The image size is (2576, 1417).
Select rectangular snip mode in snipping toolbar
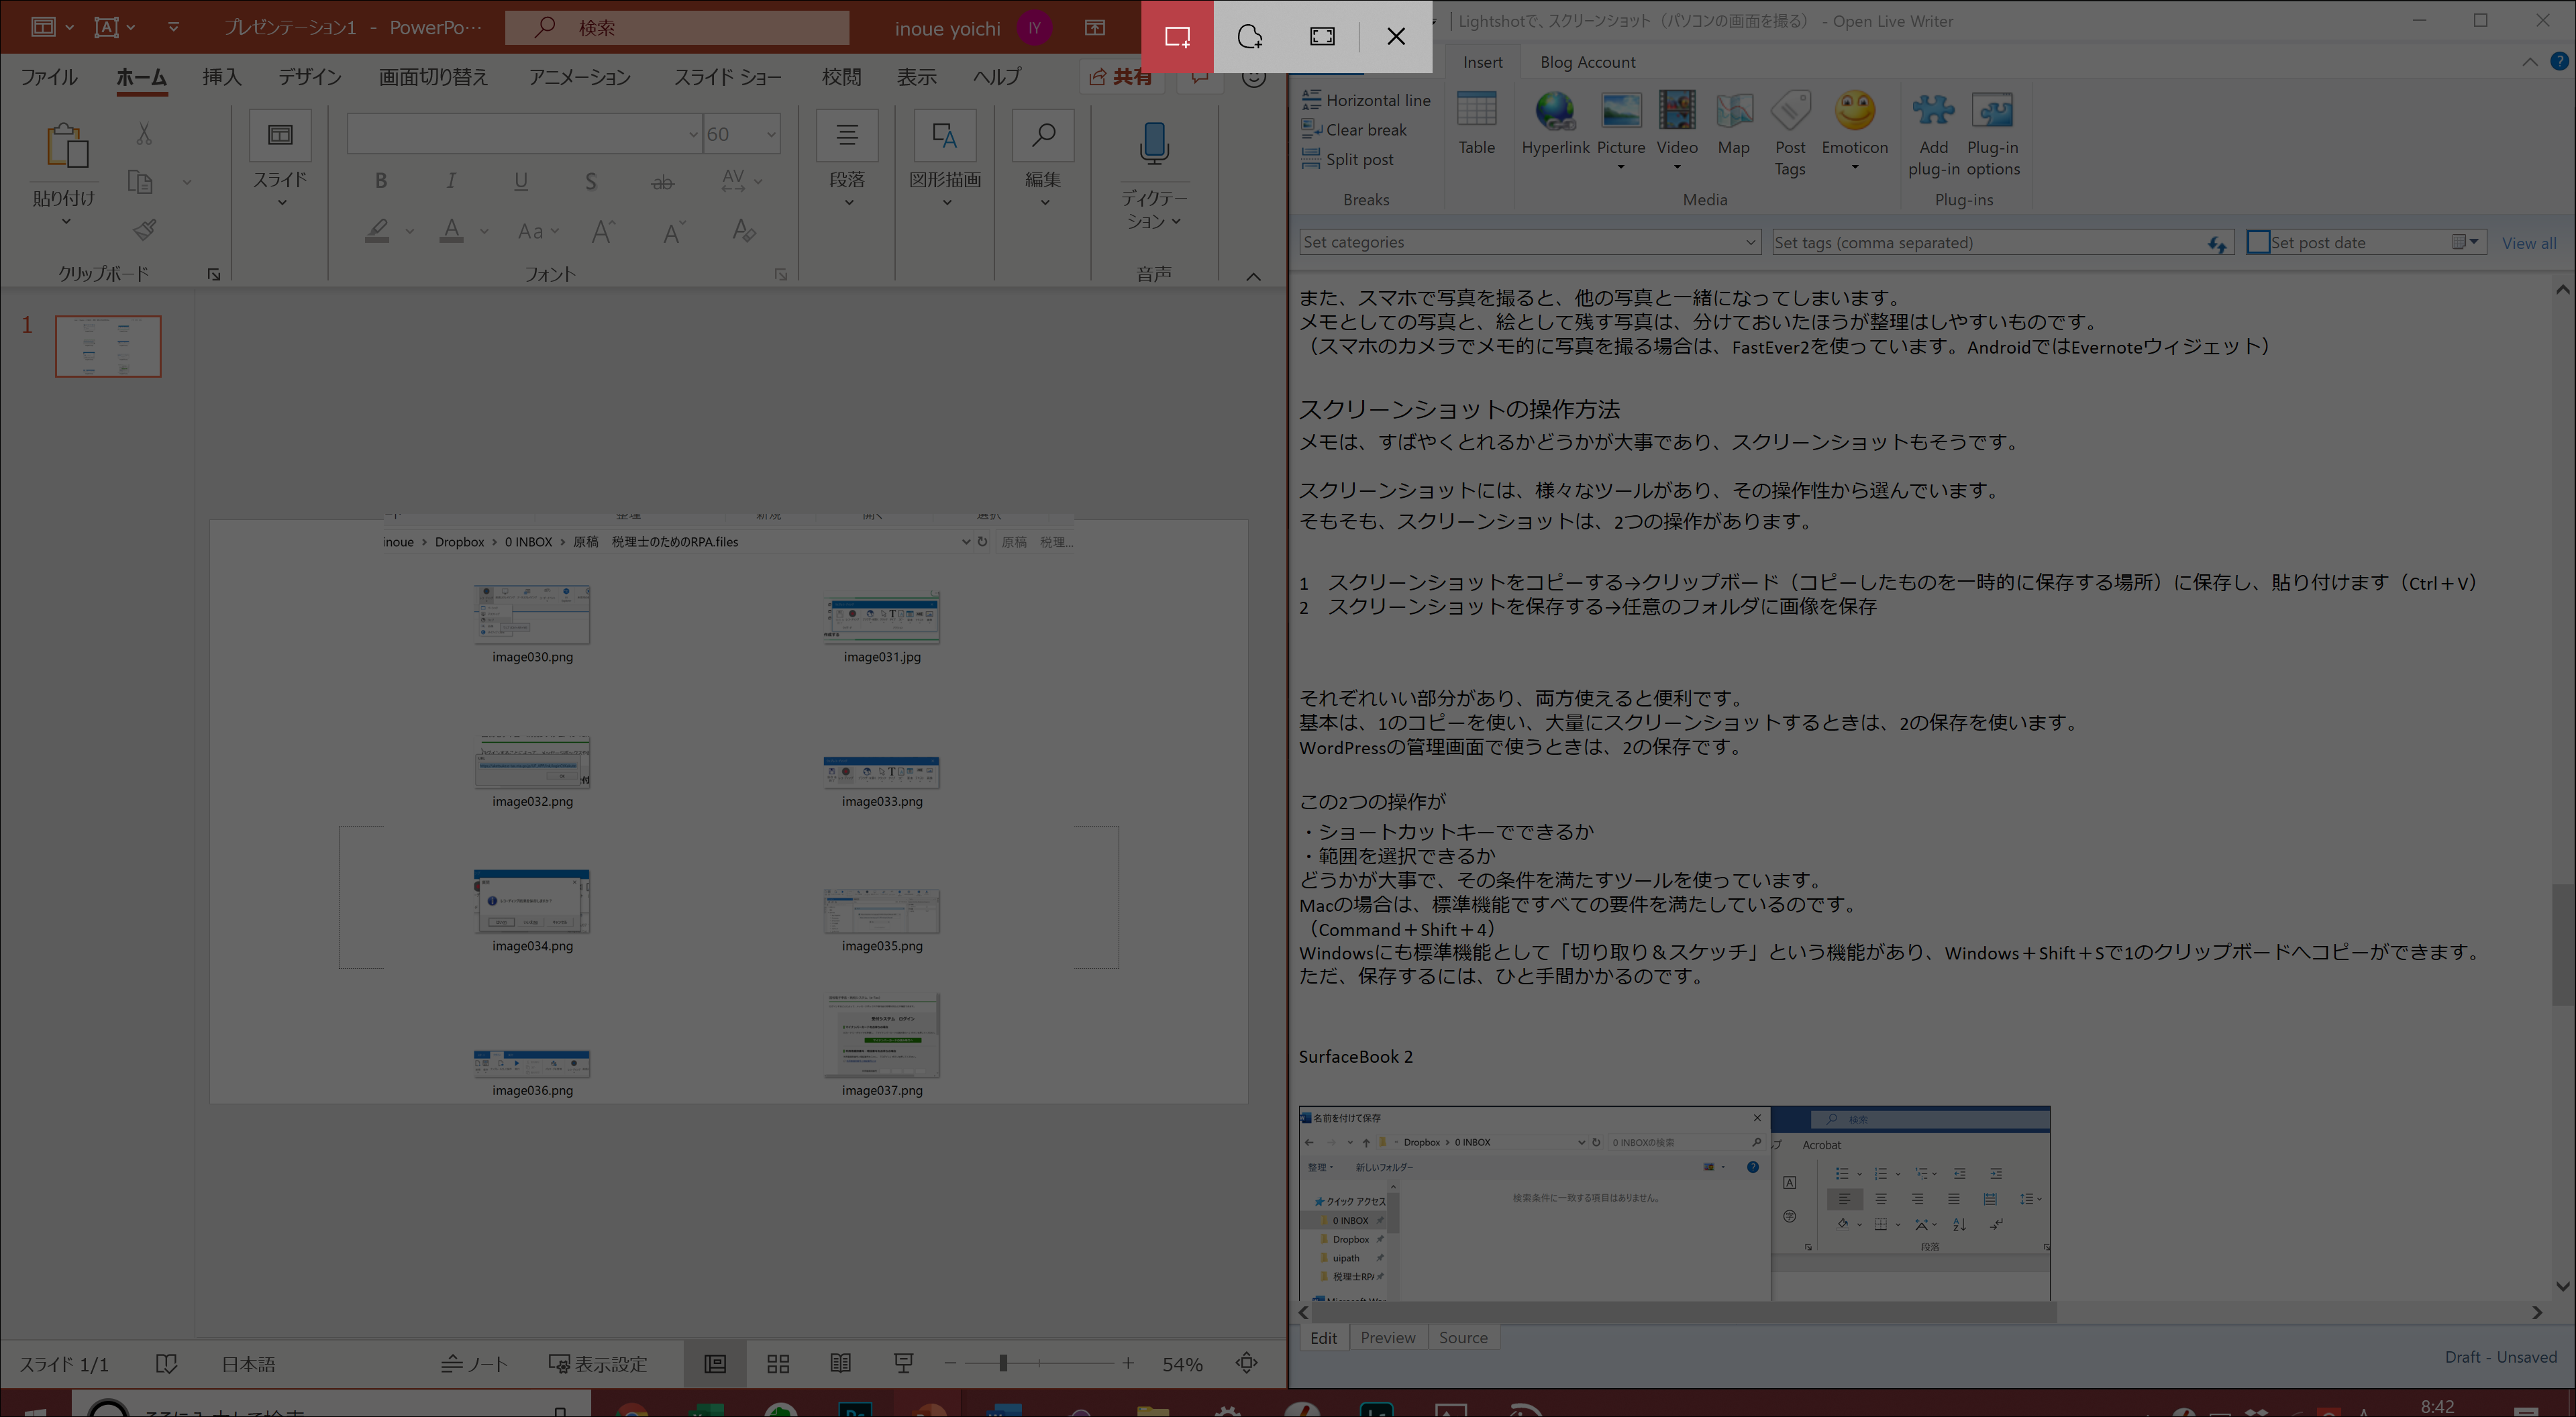coord(1177,37)
